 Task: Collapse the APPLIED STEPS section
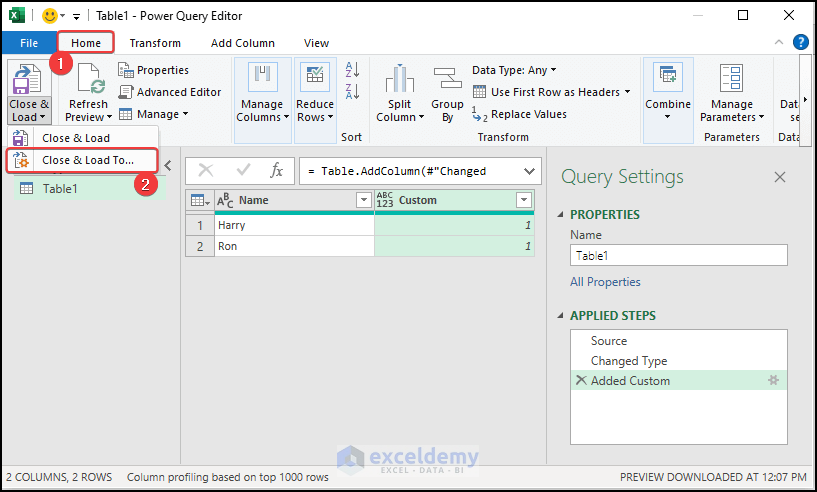coord(561,315)
